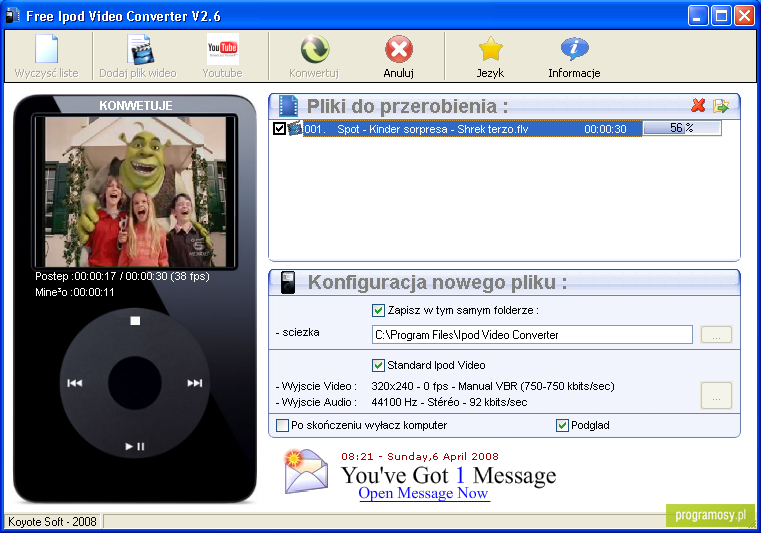Uncheck the Shrek terzo.flv file checkbox
Screen dimensions: 761x533
coord(279,129)
